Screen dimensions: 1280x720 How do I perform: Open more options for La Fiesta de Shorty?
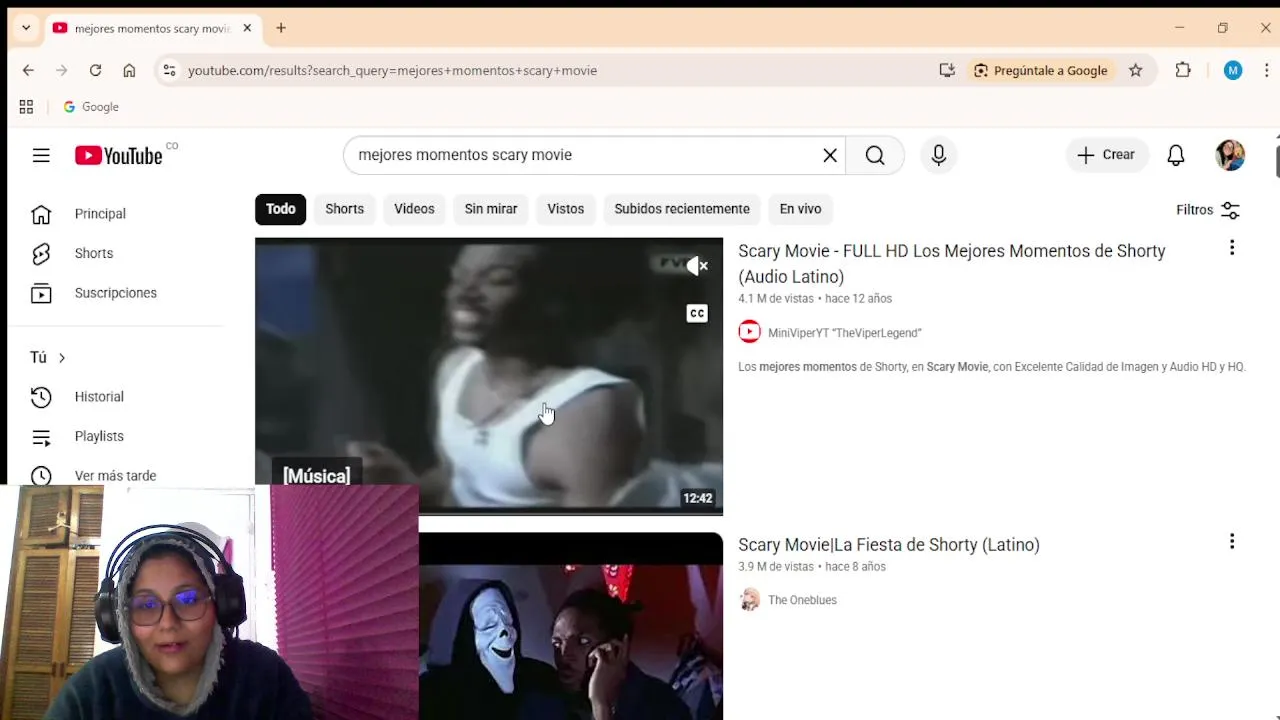(x=1232, y=541)
